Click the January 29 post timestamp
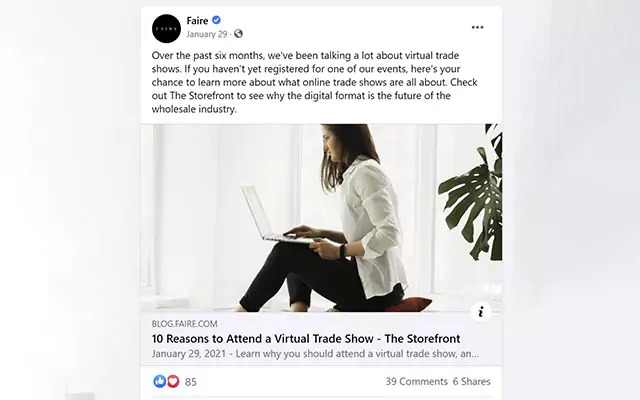This screenshot has width=640, height=400. (x=207, y=34)
